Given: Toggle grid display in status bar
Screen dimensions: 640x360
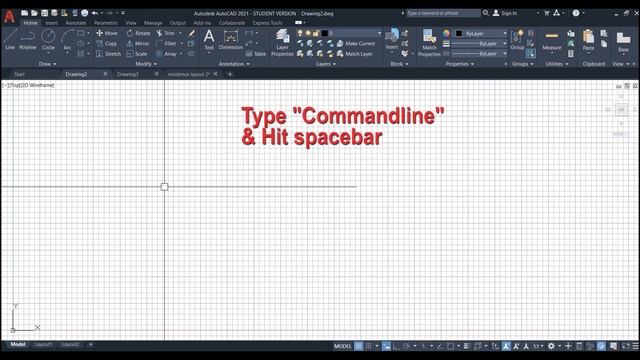Looking at the screenshot, I should [358, 346].
